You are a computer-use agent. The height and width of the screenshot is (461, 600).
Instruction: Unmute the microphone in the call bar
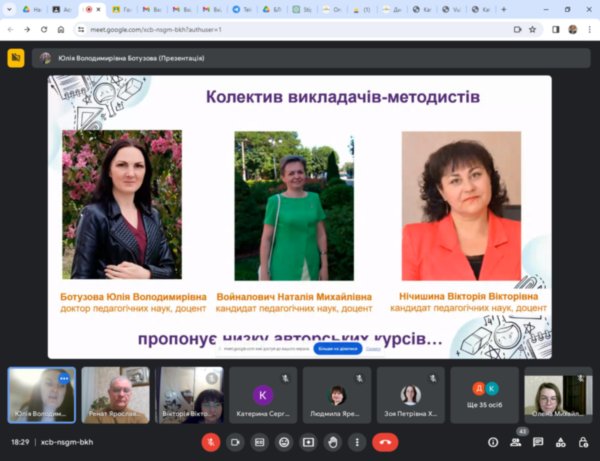pos(211,441)
